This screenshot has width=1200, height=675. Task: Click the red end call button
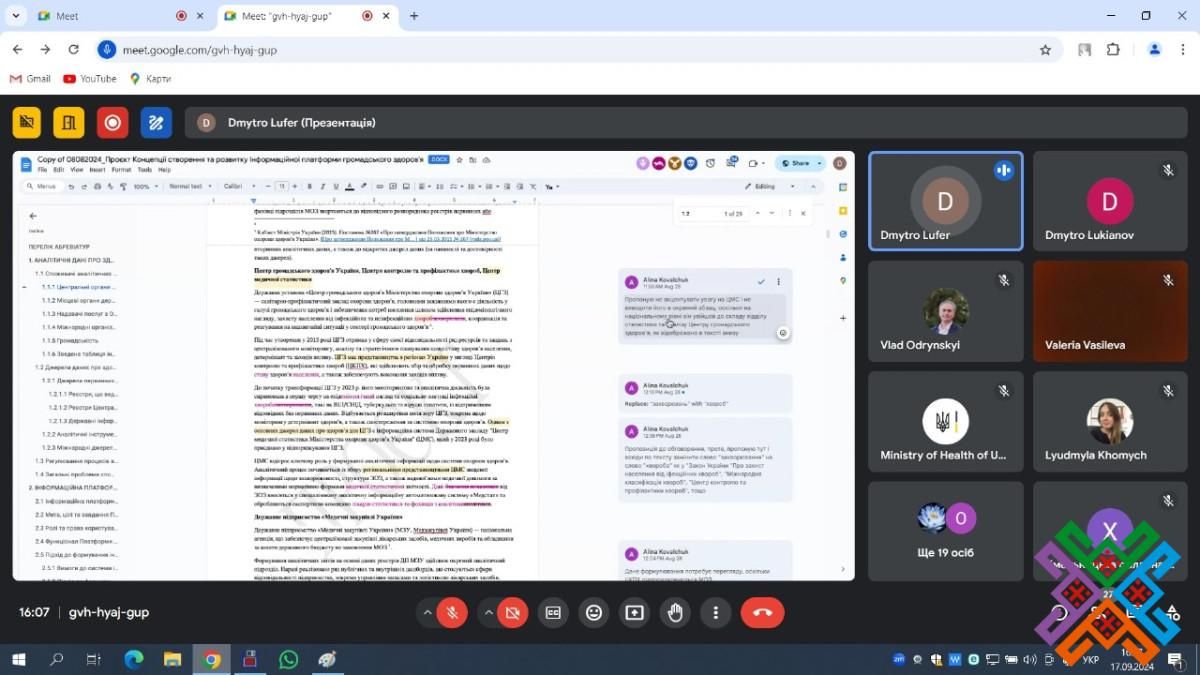(x=761, y=612)
